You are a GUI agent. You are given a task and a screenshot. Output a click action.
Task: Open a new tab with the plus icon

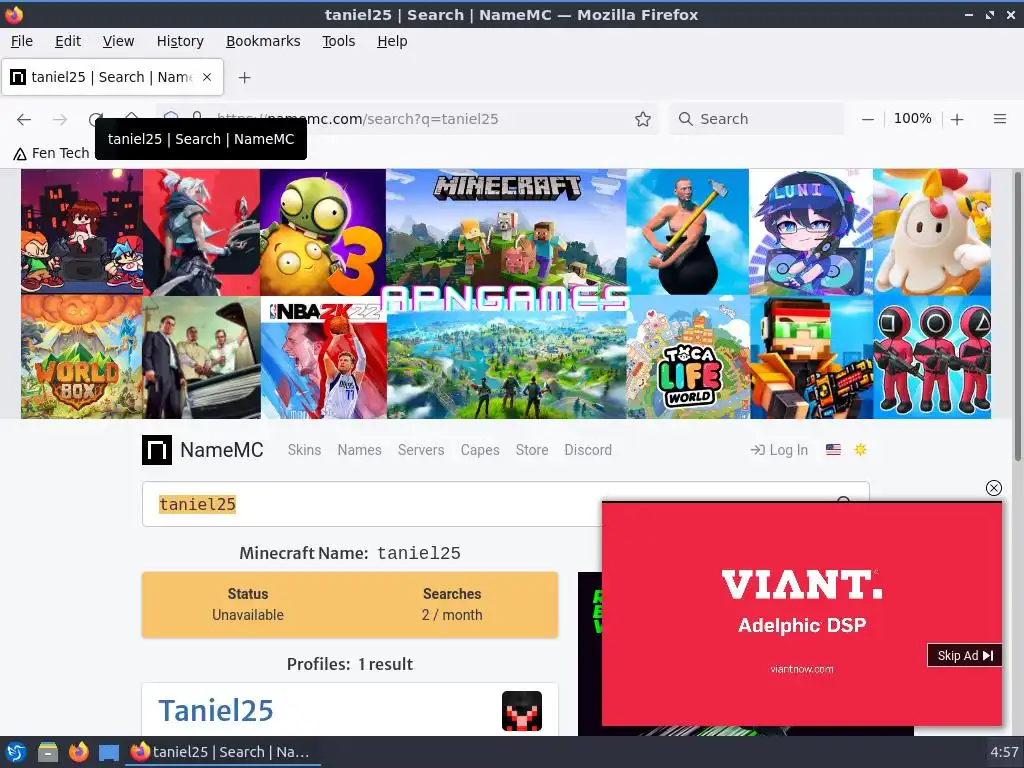[244, 77]
